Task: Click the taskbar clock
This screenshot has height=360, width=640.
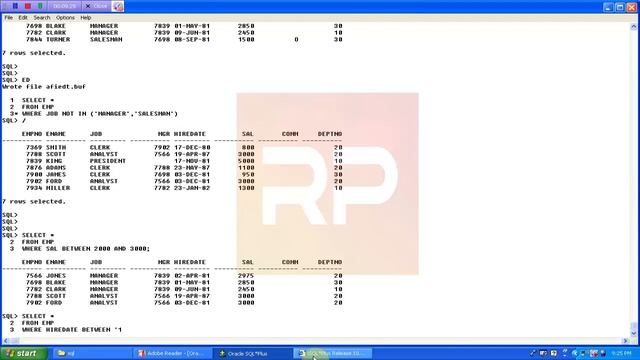Action: pos(621,353)
